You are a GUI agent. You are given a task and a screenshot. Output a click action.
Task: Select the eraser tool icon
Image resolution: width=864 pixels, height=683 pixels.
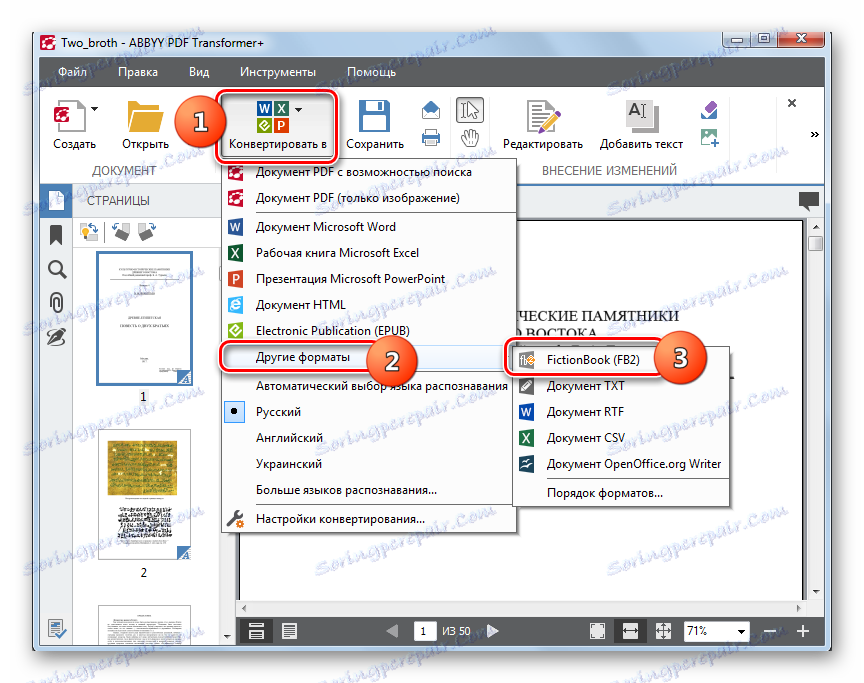tap(709, 110)
